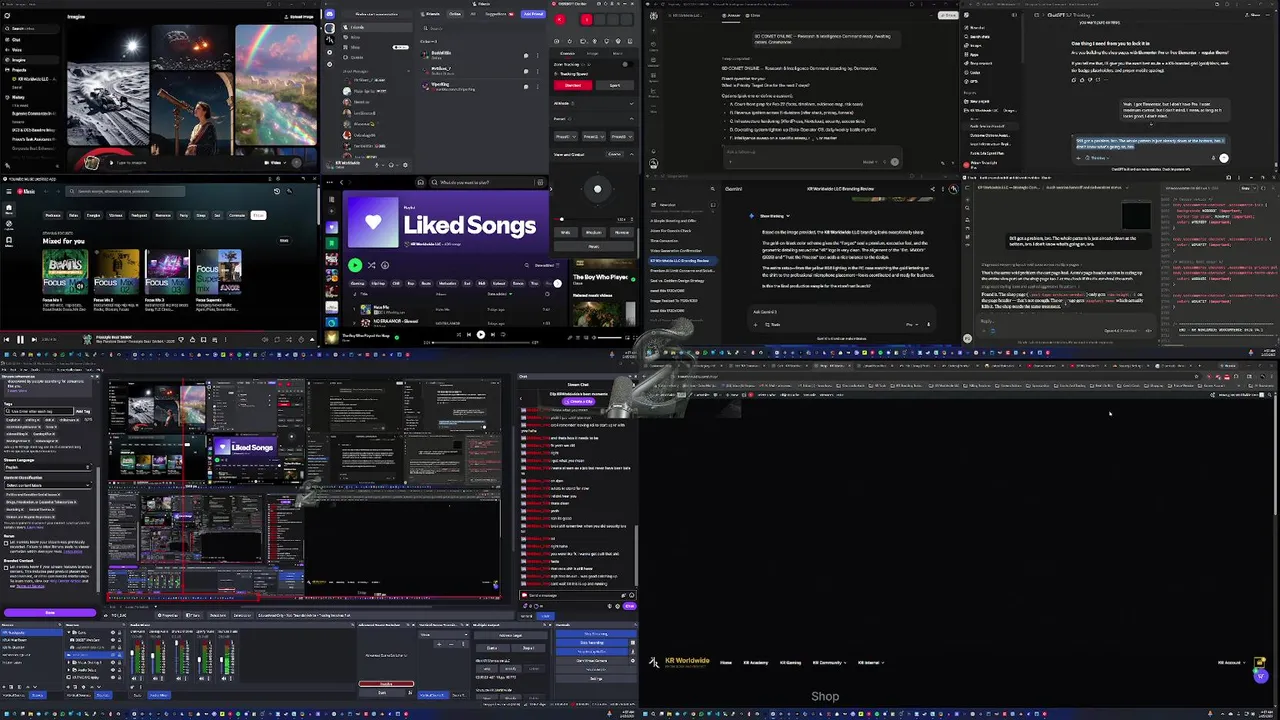Open Library in YouTube Music sidebar
Screen dimensions: 1280x720
[9, 242]
